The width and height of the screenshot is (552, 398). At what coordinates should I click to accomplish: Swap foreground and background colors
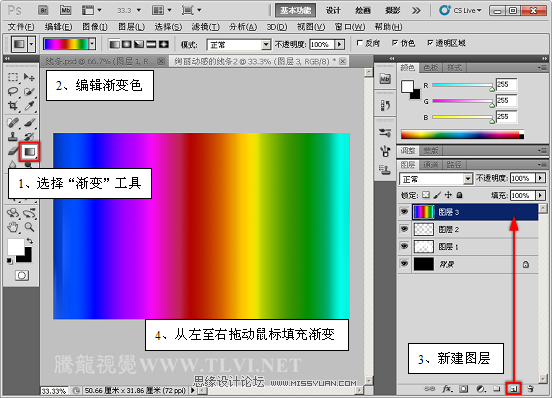point(30,241)
